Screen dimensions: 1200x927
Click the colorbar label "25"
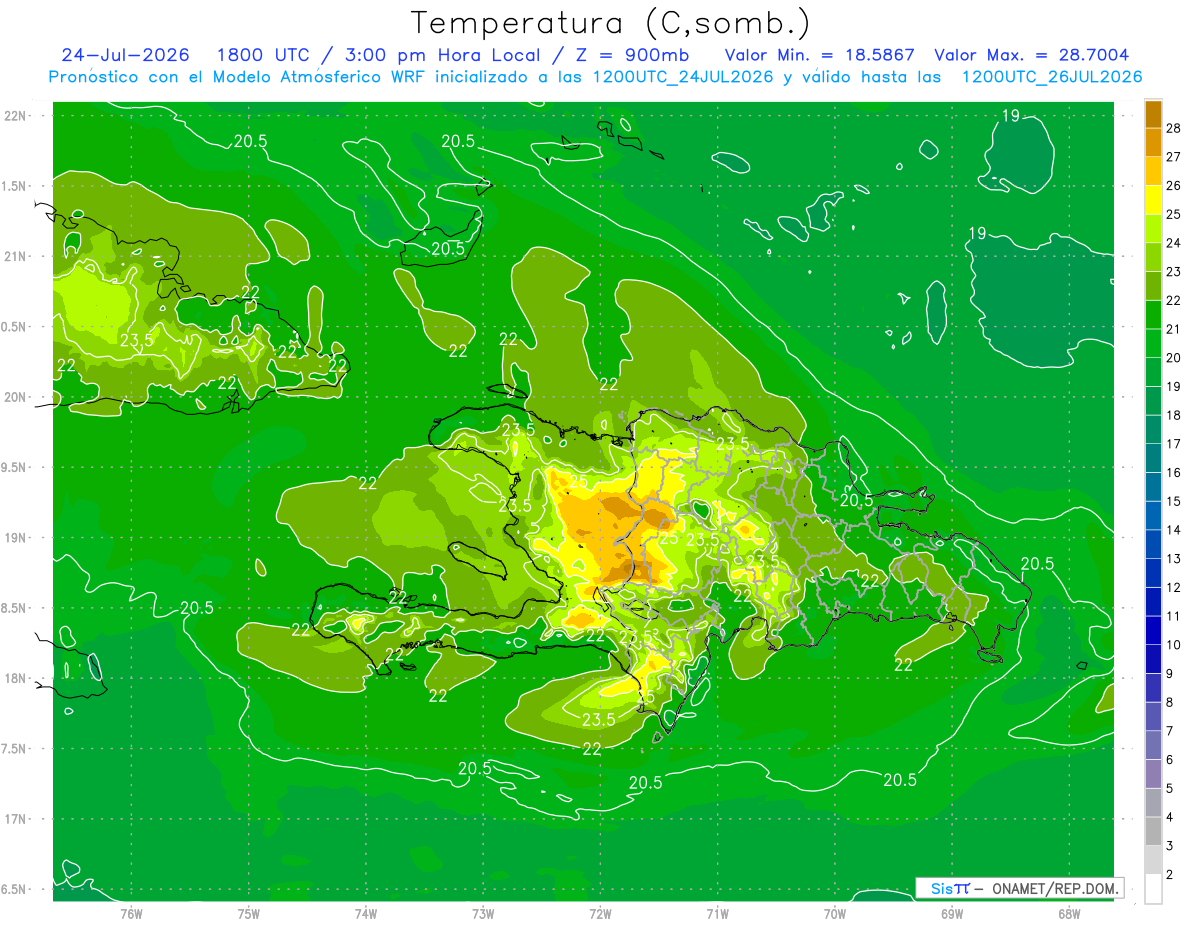click(x=1174, y=214)
